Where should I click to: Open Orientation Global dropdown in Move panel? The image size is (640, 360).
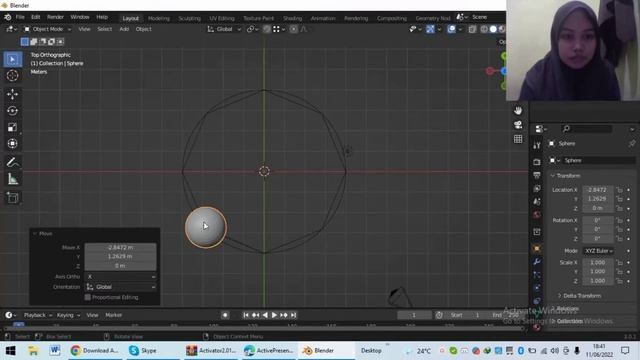[120, 287]
